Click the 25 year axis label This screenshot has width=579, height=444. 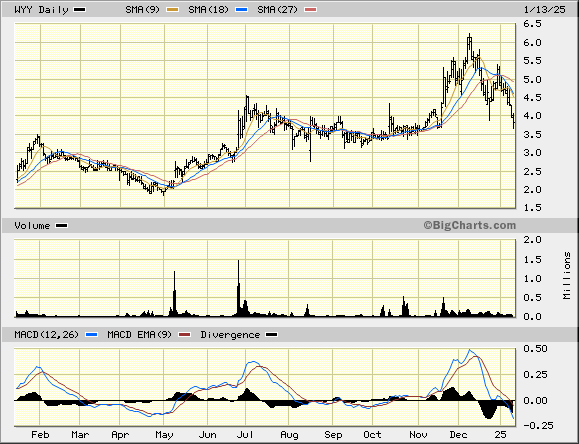[500, 435]
